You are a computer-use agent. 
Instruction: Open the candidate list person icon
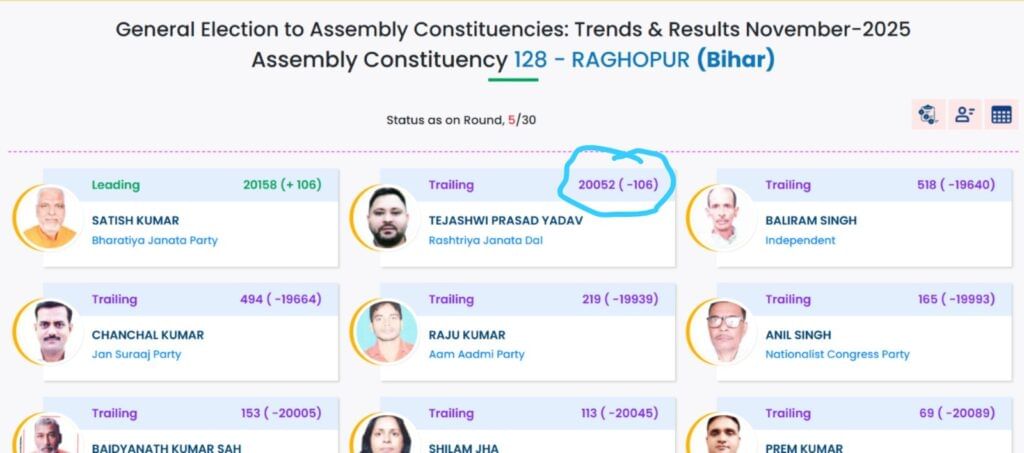(964, 114)
